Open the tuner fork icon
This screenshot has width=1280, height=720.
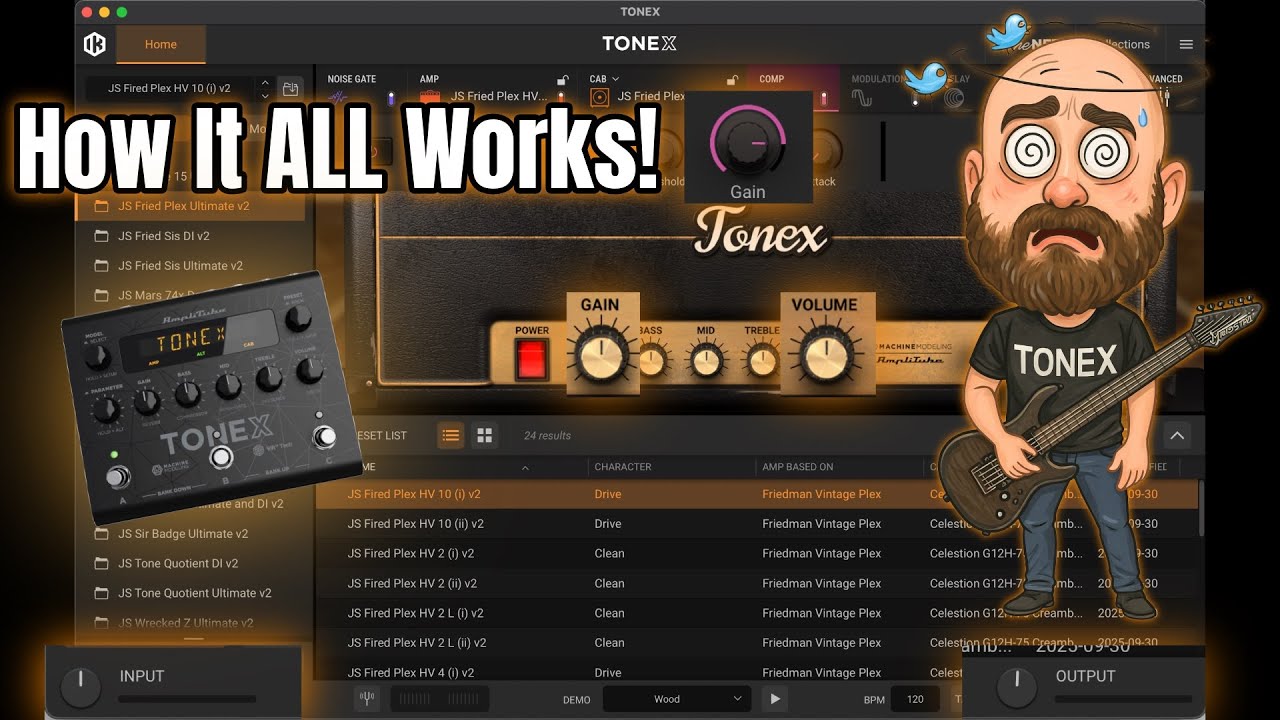click(367, 699)
